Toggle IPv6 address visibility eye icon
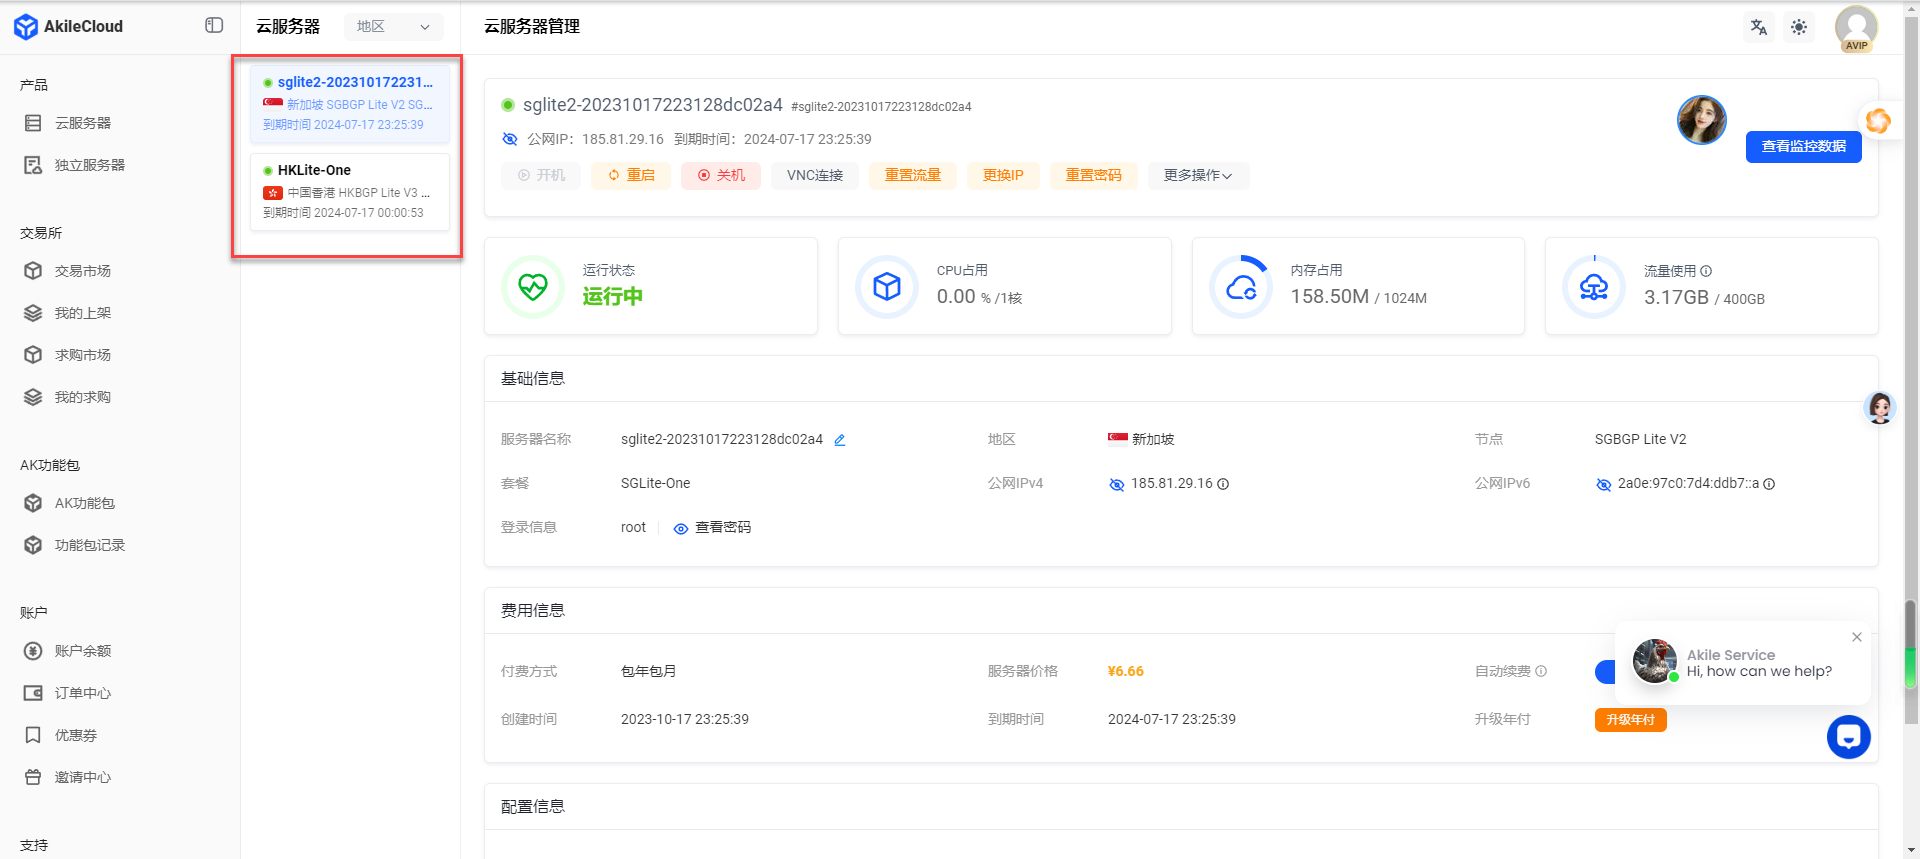Viewport: 1920px width, 859px height. coord(1604,484)
